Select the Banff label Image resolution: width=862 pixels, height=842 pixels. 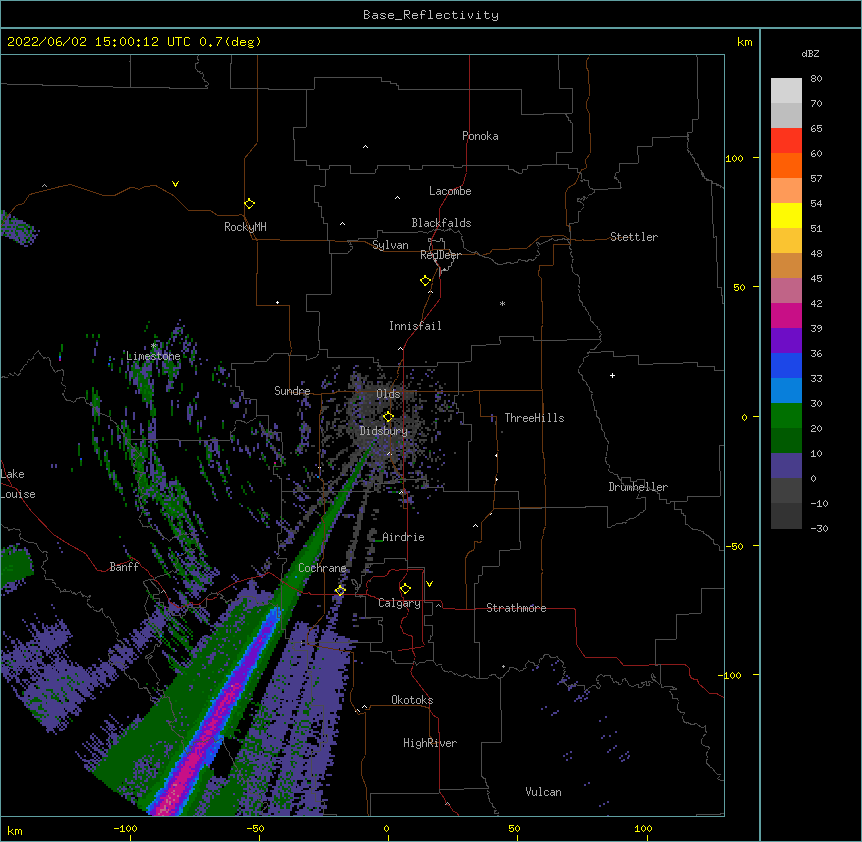click(x=124, y=567)
